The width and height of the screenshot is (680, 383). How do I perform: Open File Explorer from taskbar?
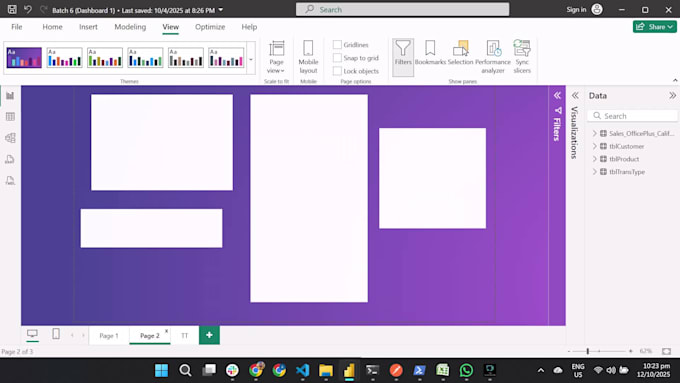point(326,370)
